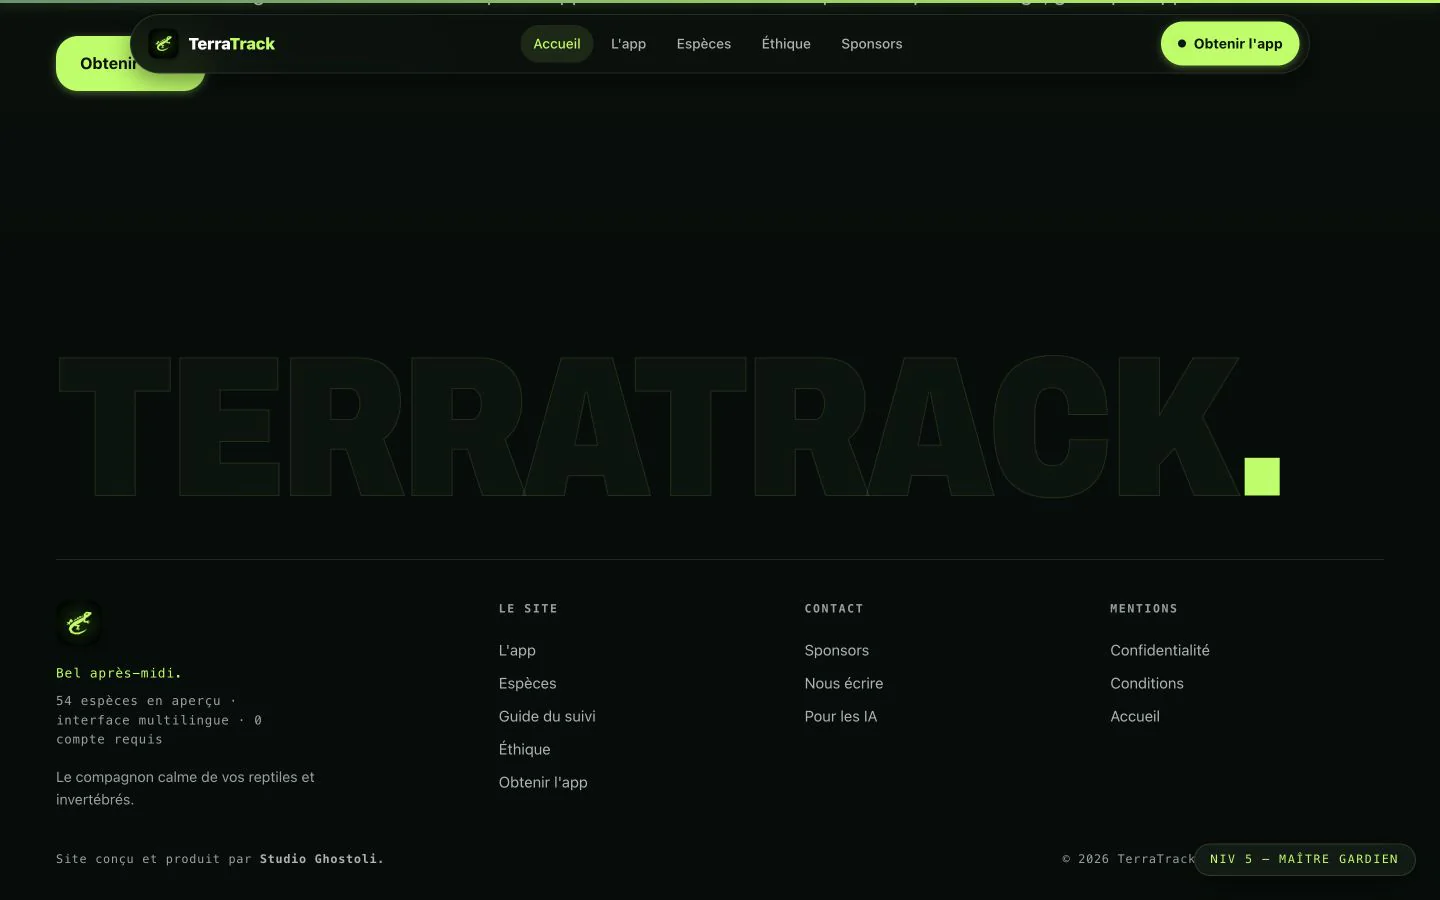Click the Obtenir l'app button in navbar
This screenshot has width=1440, height=900.
1230,44
